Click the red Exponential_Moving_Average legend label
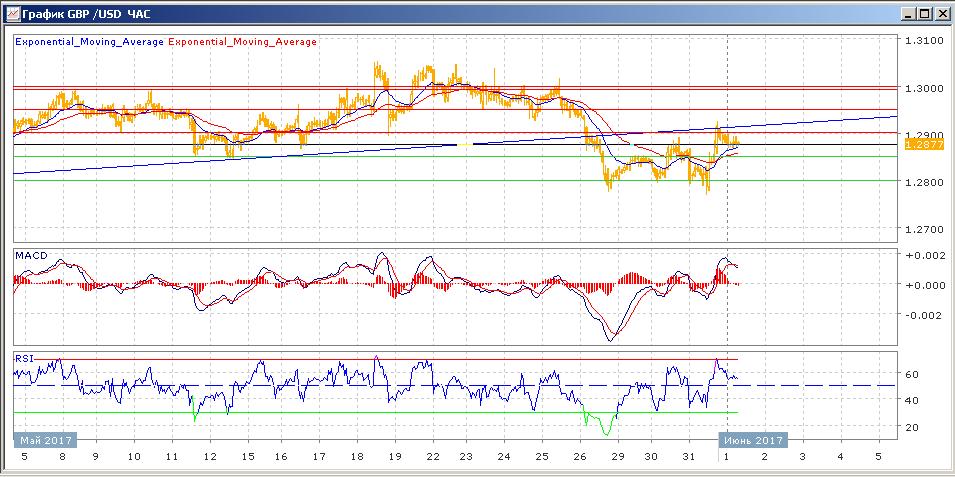 [242, 42]
